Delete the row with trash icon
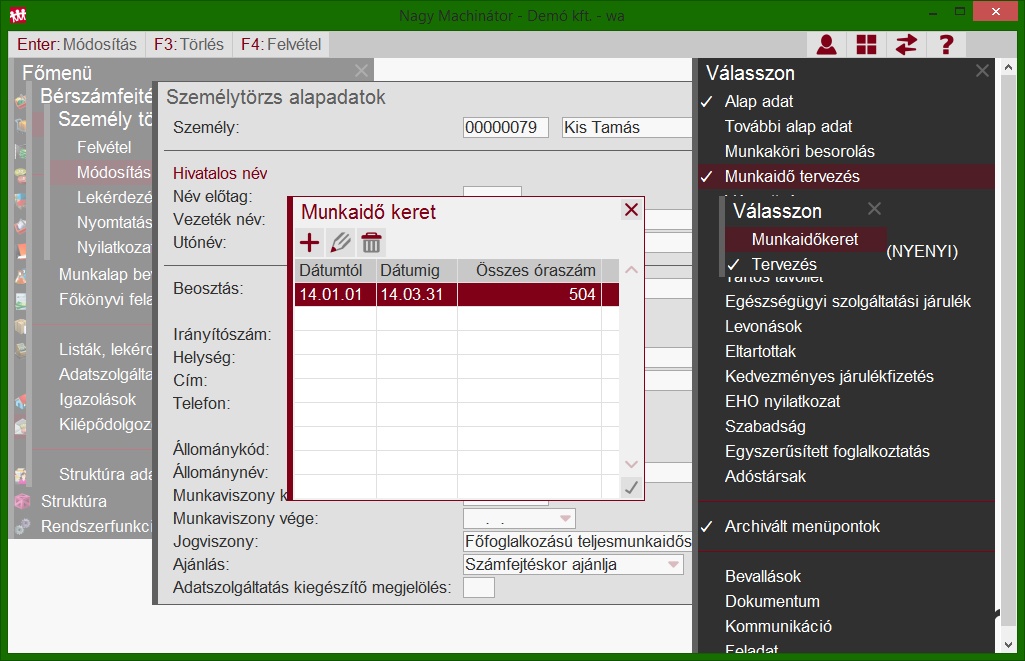The image size is (1025, 661). click(x=371, y=243)
